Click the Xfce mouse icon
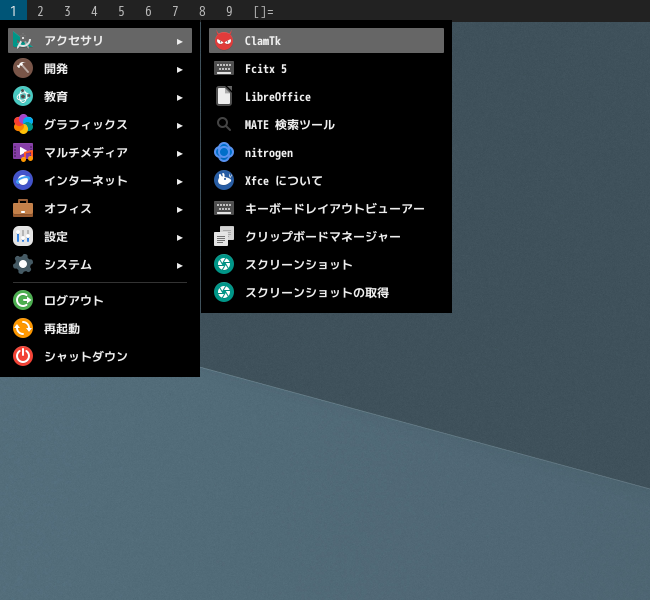 224,180
